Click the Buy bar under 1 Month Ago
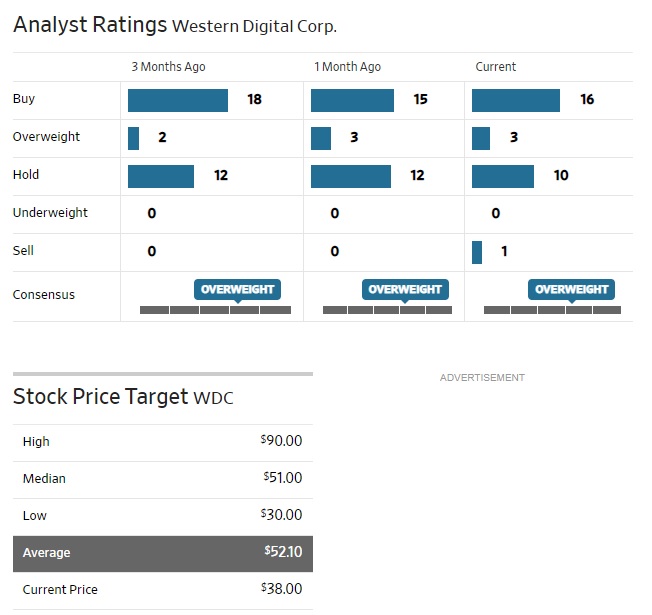Screen dimensions: 652x615 [x=352, y=100]
